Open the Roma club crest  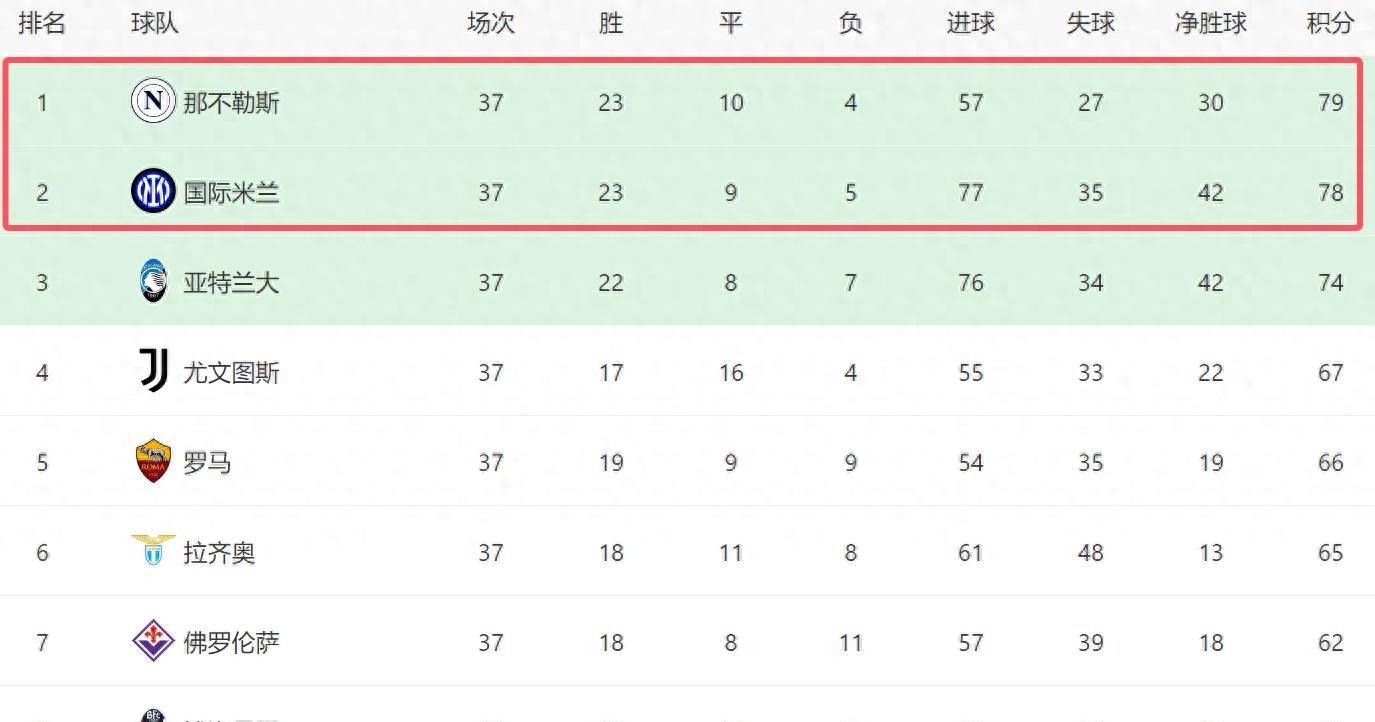[x=153, y=461]
